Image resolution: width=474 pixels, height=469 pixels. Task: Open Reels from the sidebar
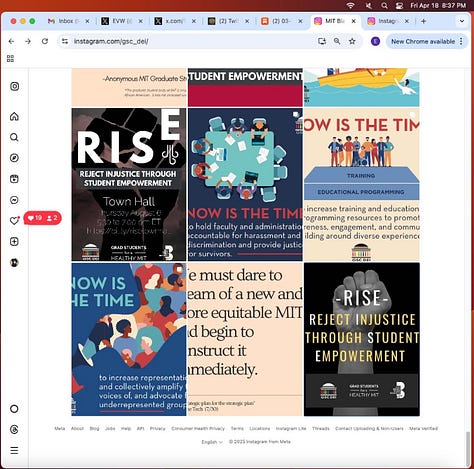[14, 179]
